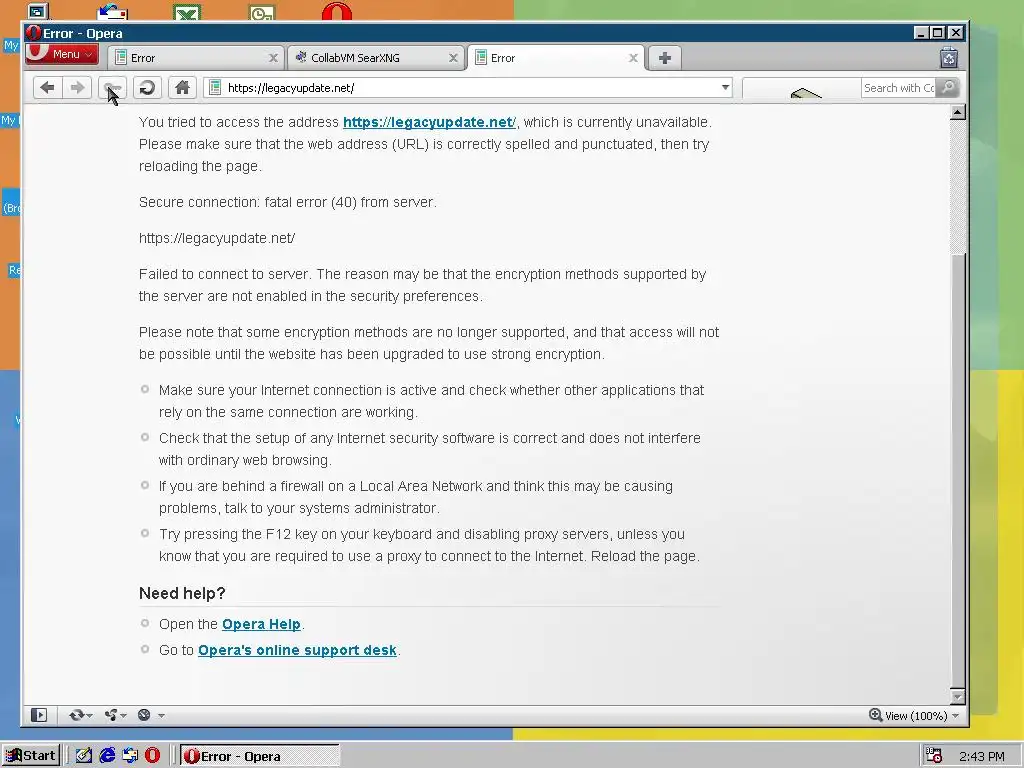This screenshot has height=768, width=1024.
Task: Launch Opera from quick launch bar
Action: coord(153,756)
